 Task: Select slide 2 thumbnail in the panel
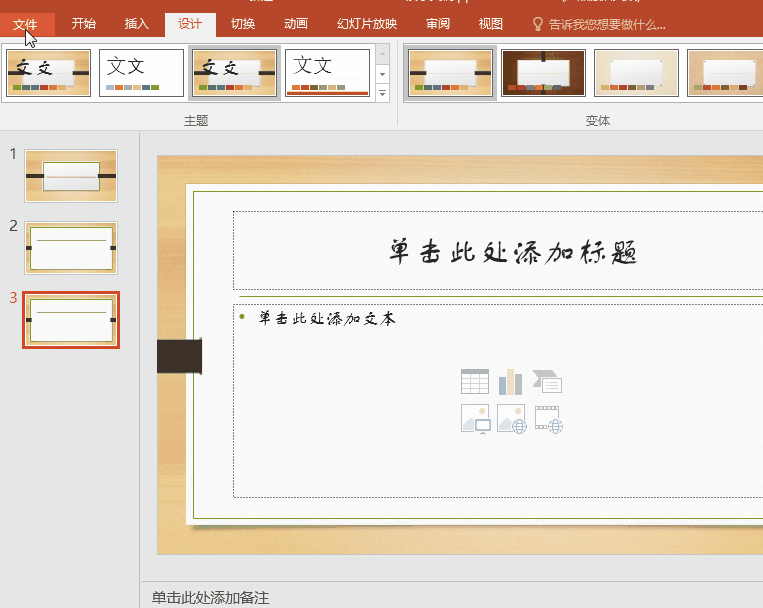pyautogui.click(x=71, y=248)
